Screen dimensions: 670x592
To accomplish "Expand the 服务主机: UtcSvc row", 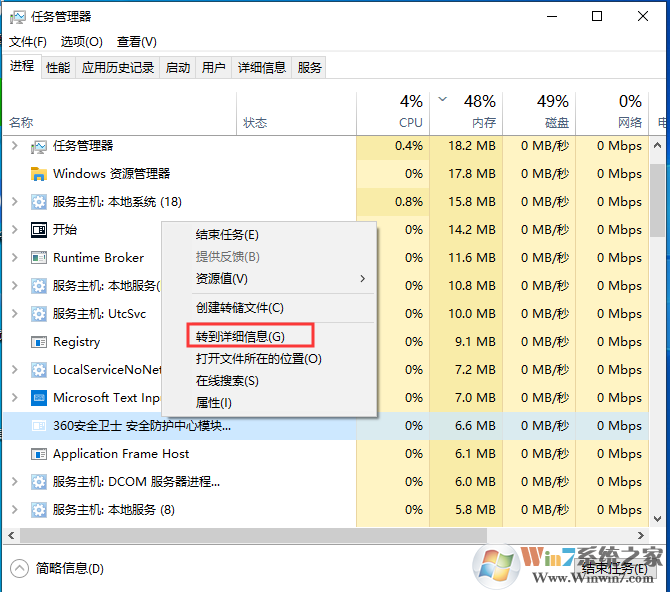I will pos(15,314).
